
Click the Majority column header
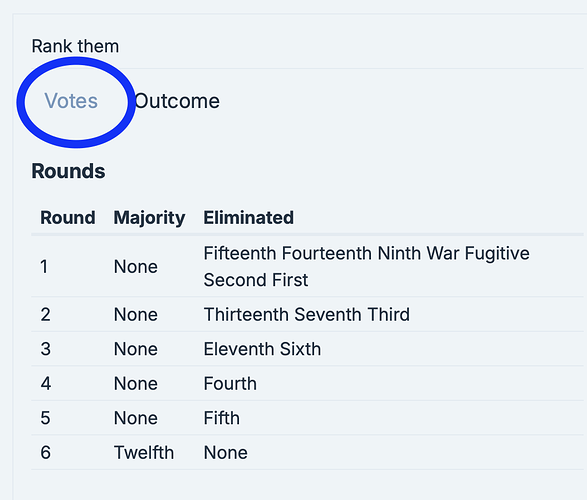point(149,218)
